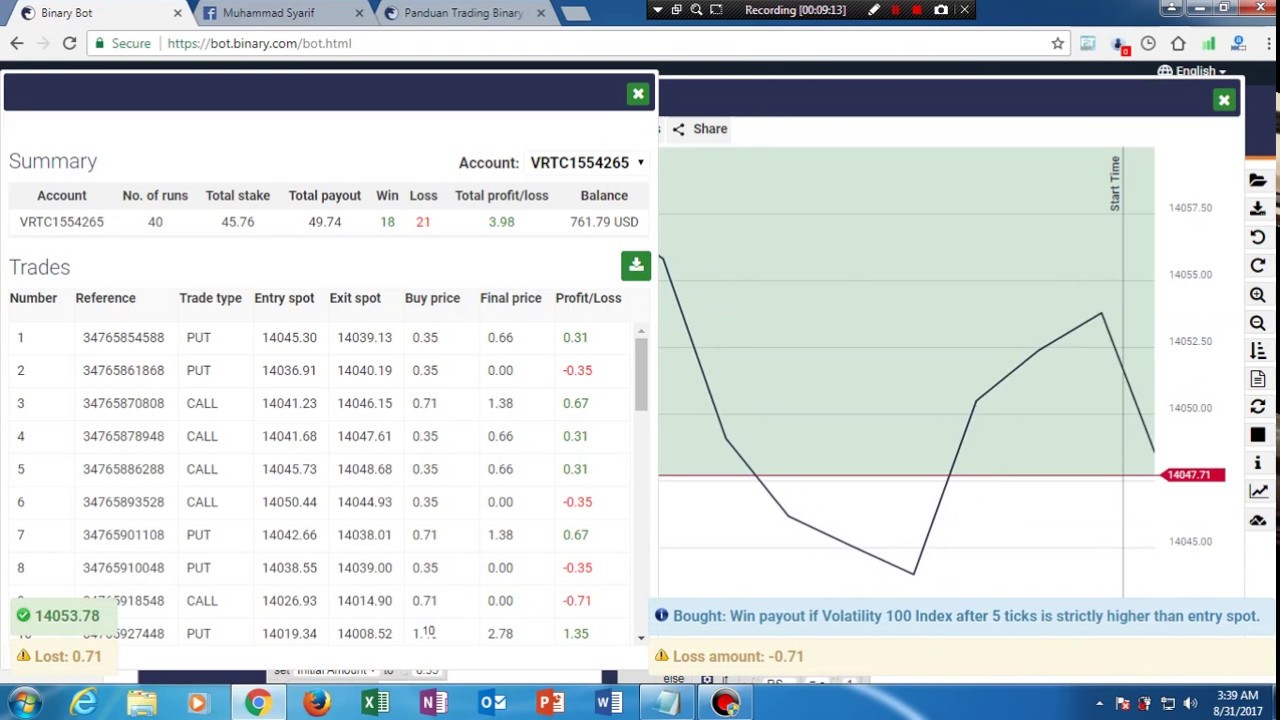Switch to Panduan Trading Binary tab

[463, 13]
